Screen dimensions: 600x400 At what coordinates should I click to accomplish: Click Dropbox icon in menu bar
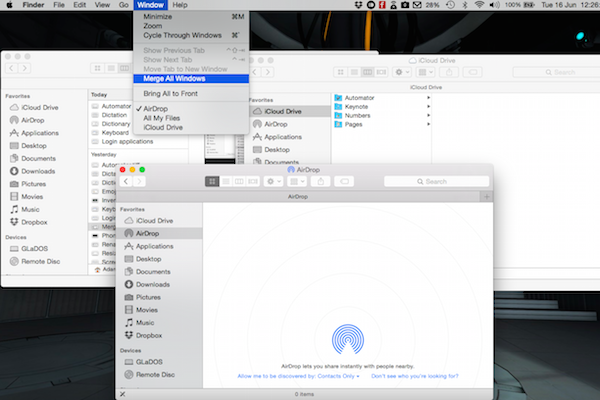(x=358, y=5)
